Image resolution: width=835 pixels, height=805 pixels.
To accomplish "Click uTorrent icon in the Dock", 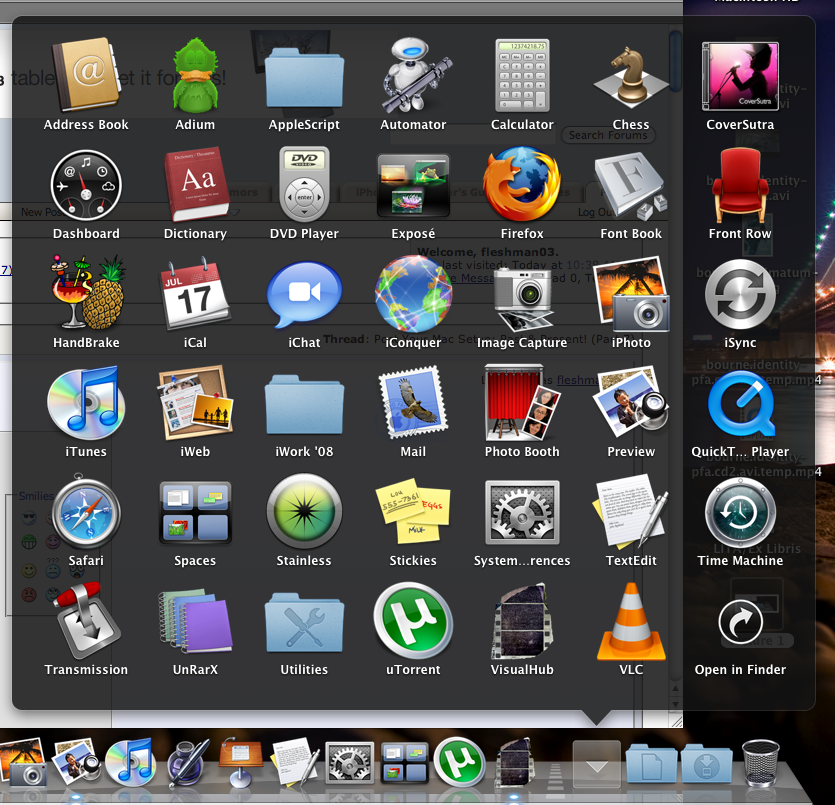I will 460,762.
